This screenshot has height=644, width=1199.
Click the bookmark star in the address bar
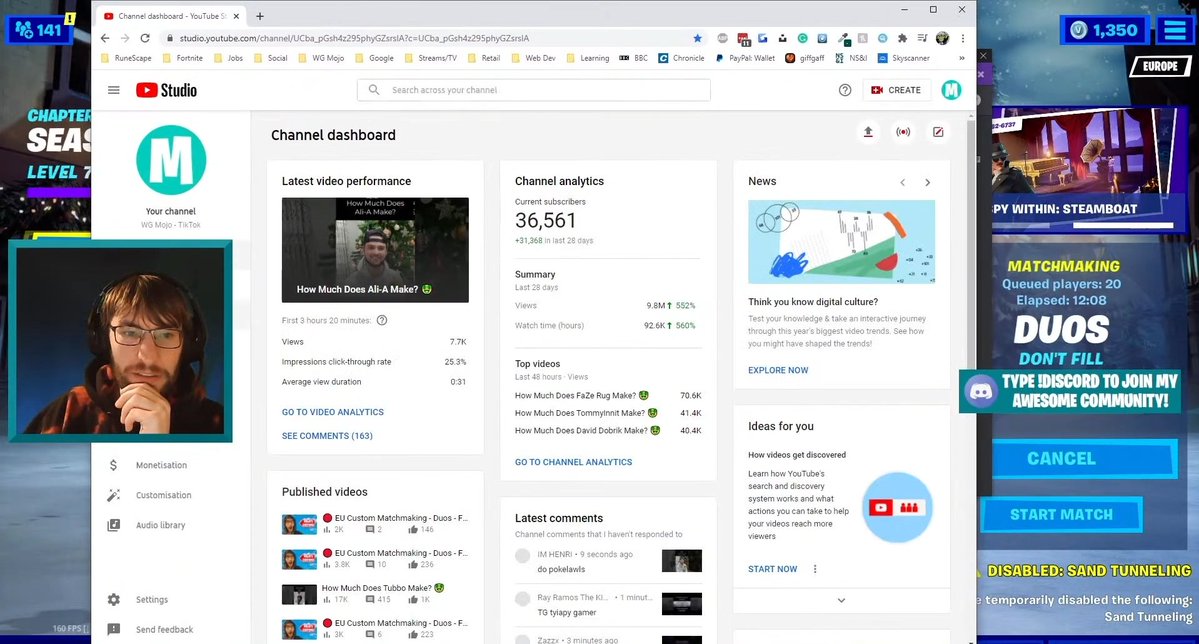697,37
